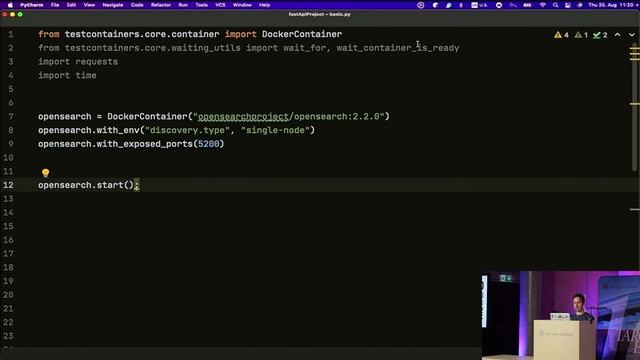The image size is (640, 360).
Task: Open the Siri menu bar icon
Action: coord(580,5)
